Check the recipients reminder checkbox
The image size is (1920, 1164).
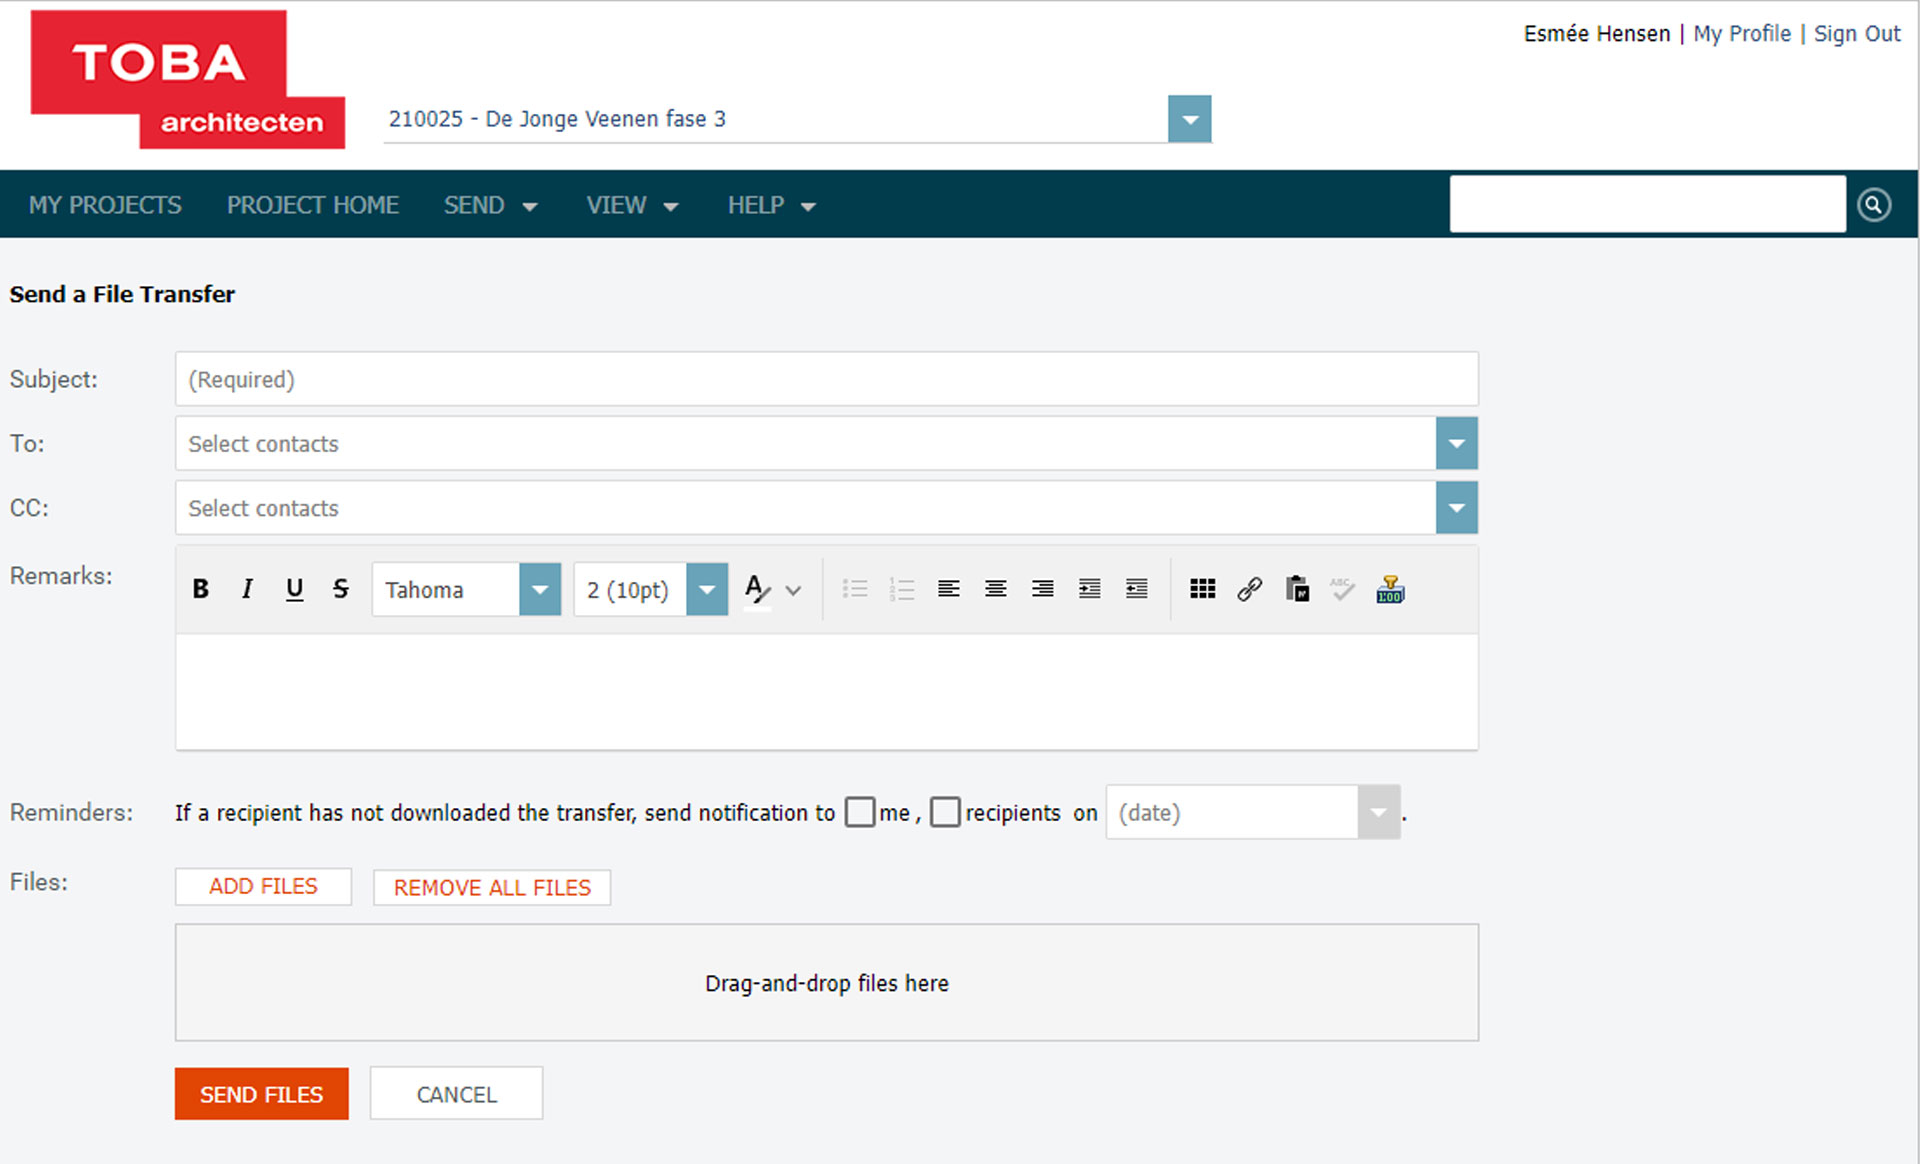click(945, 812)
